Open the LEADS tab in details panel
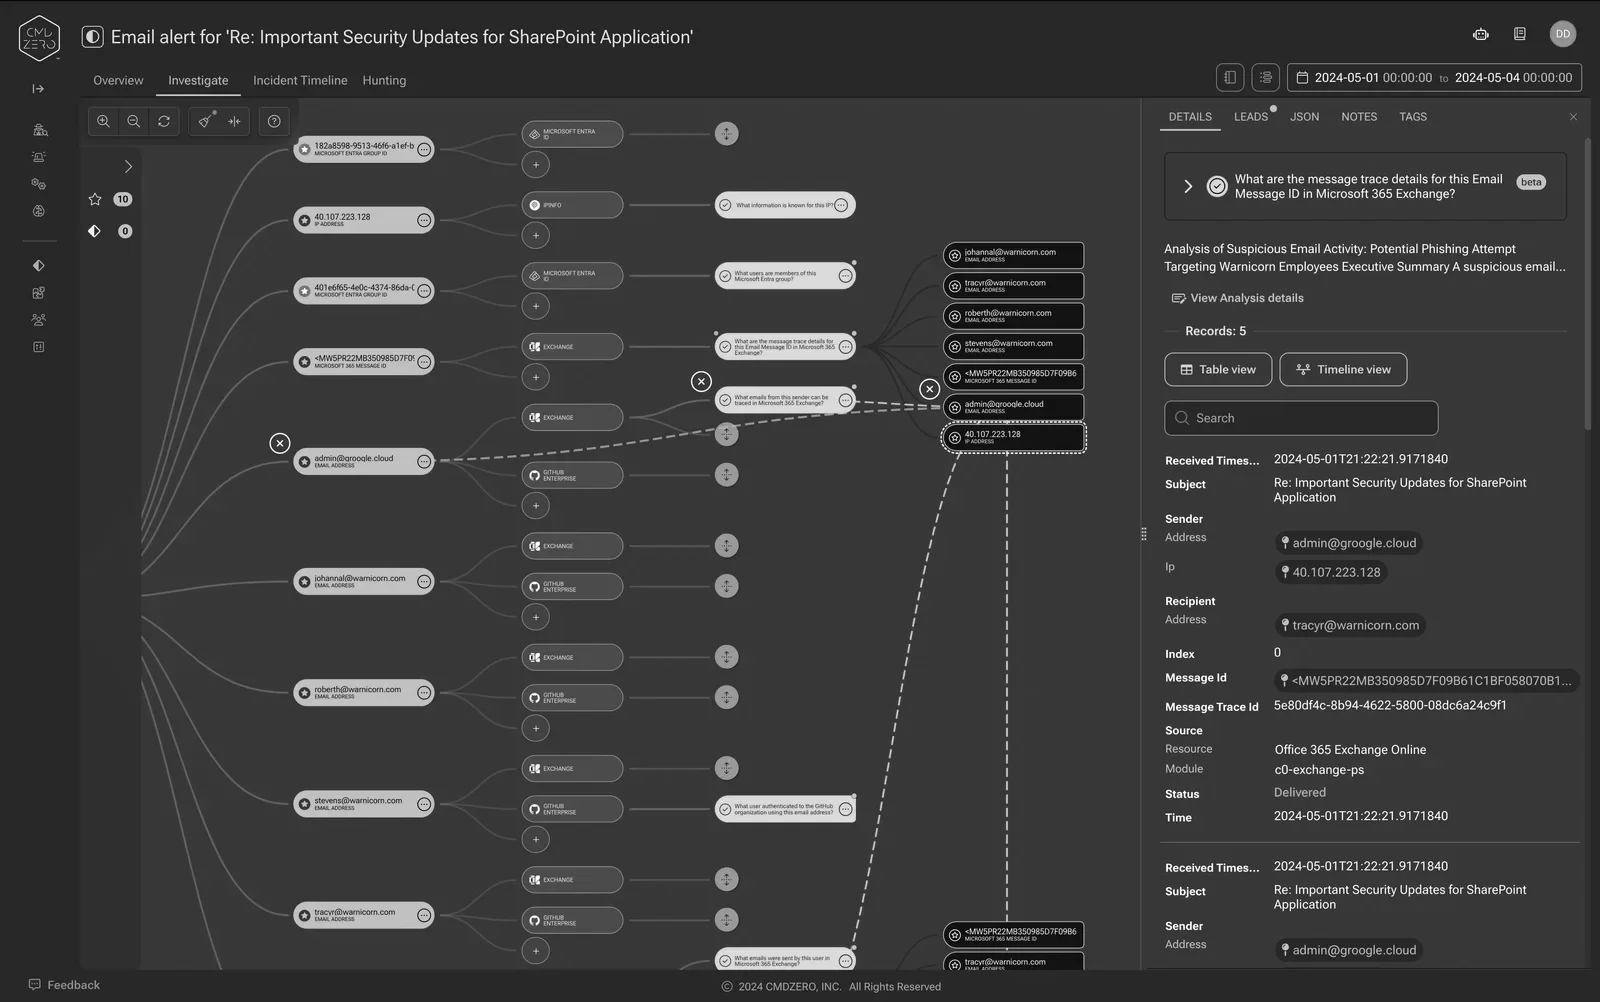The width and height of the screenshot is (1600, 1002). pyautogui.click(x=1251, y=117)
